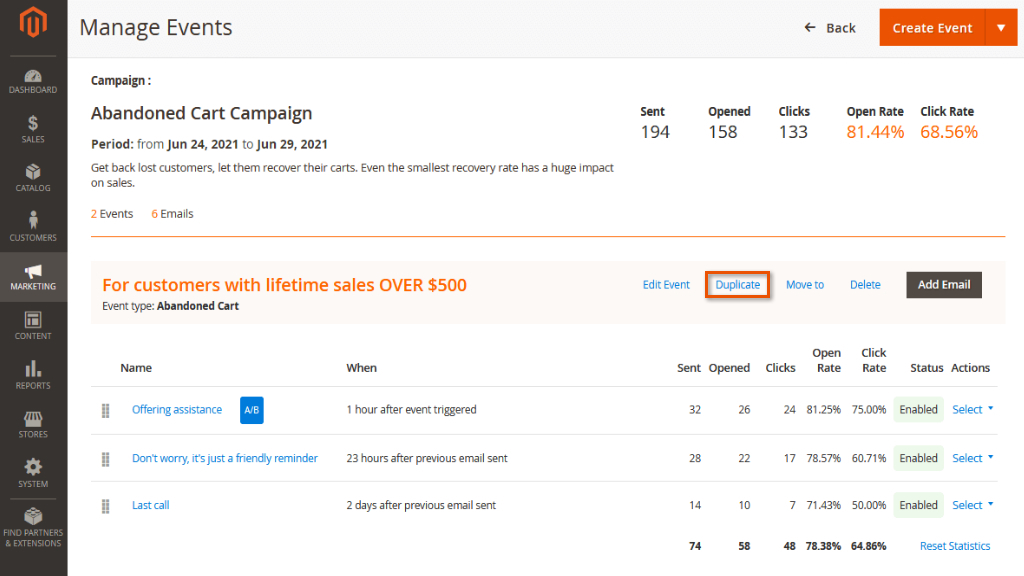Click the Status column header

[x=927, y=368]
